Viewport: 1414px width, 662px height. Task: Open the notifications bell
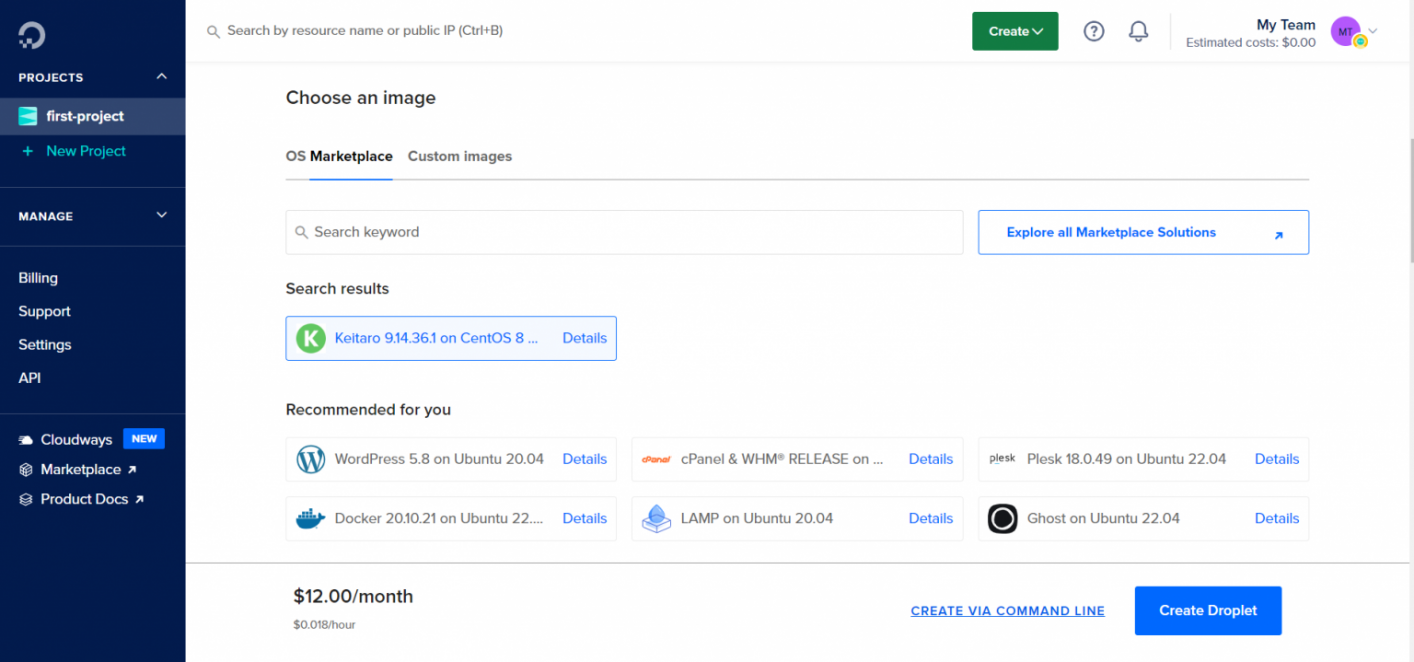click(1138, 31)
